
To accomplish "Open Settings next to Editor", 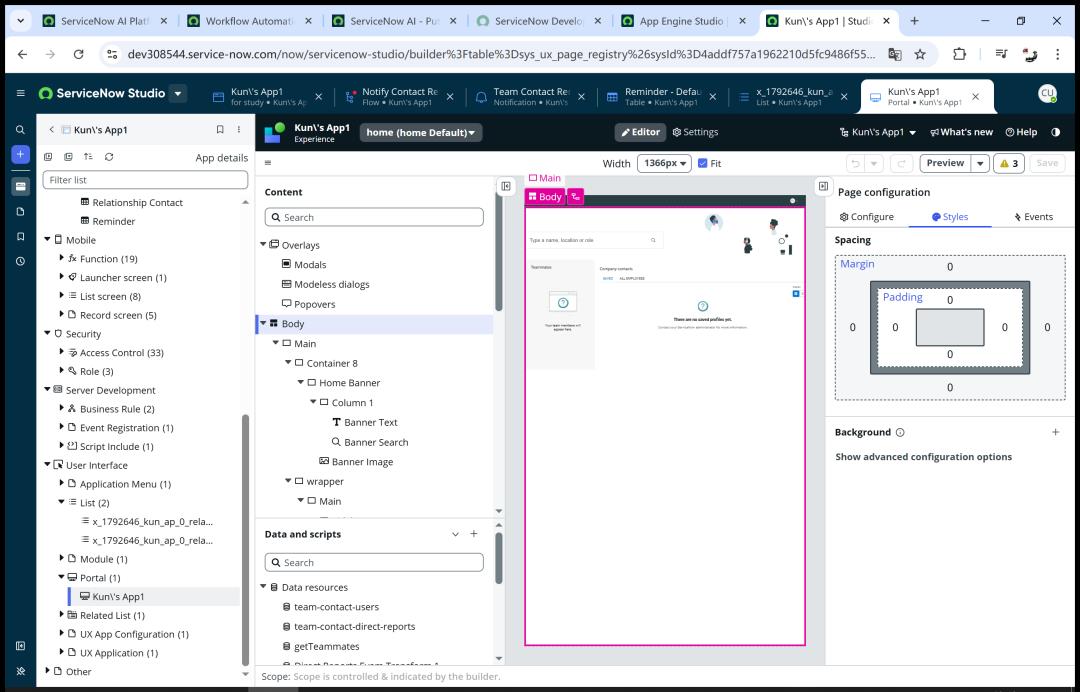I will 695,132.
